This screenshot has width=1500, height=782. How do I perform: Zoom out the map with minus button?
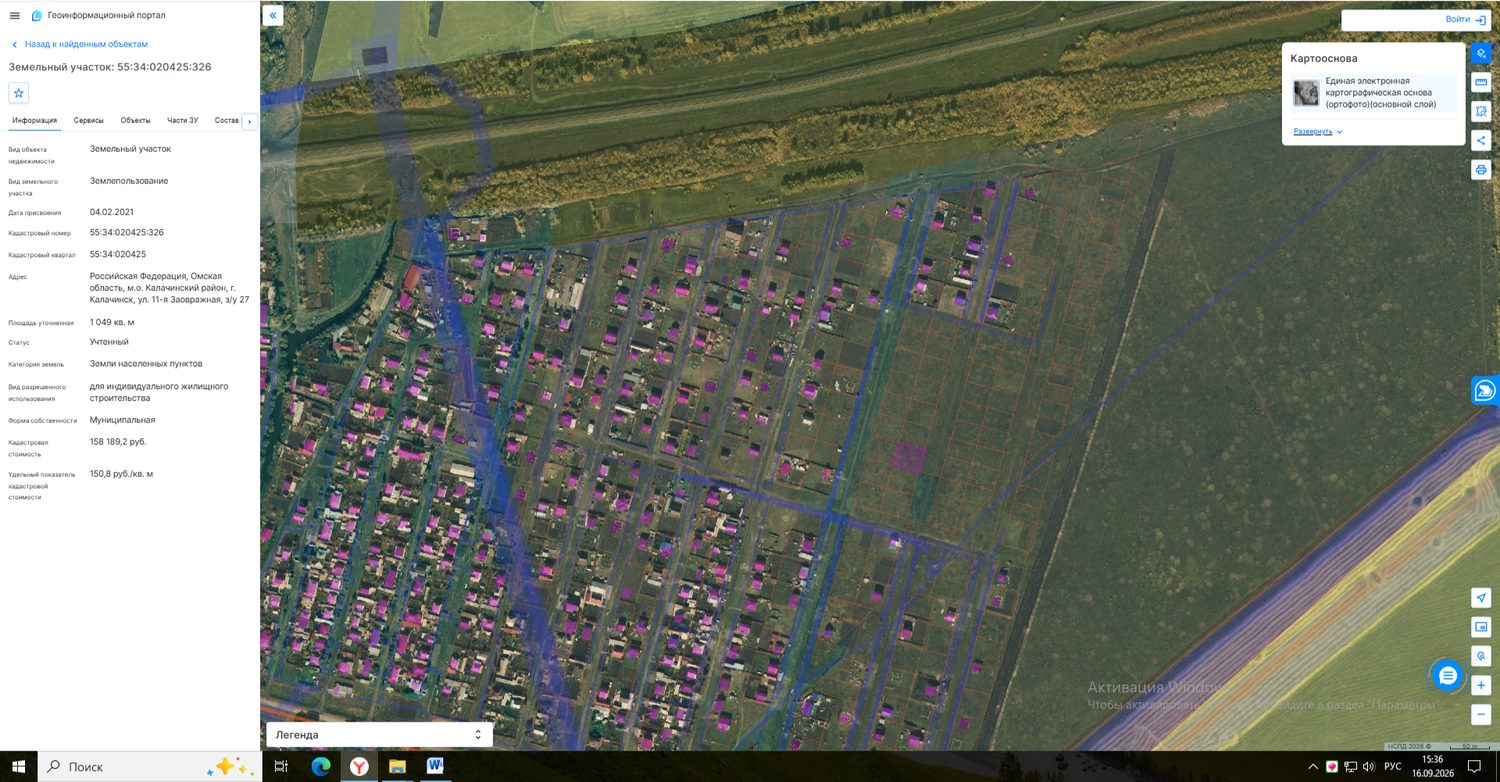[x=1481, y=715]
